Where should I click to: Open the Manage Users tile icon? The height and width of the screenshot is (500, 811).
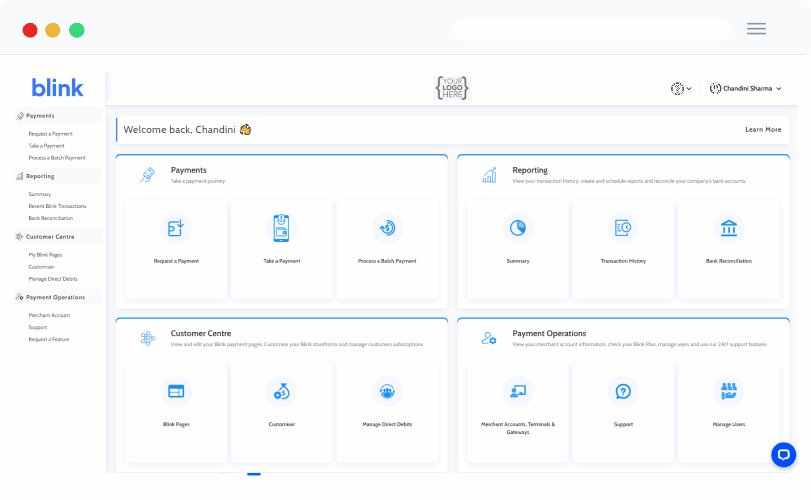click(x=729, y=391)
